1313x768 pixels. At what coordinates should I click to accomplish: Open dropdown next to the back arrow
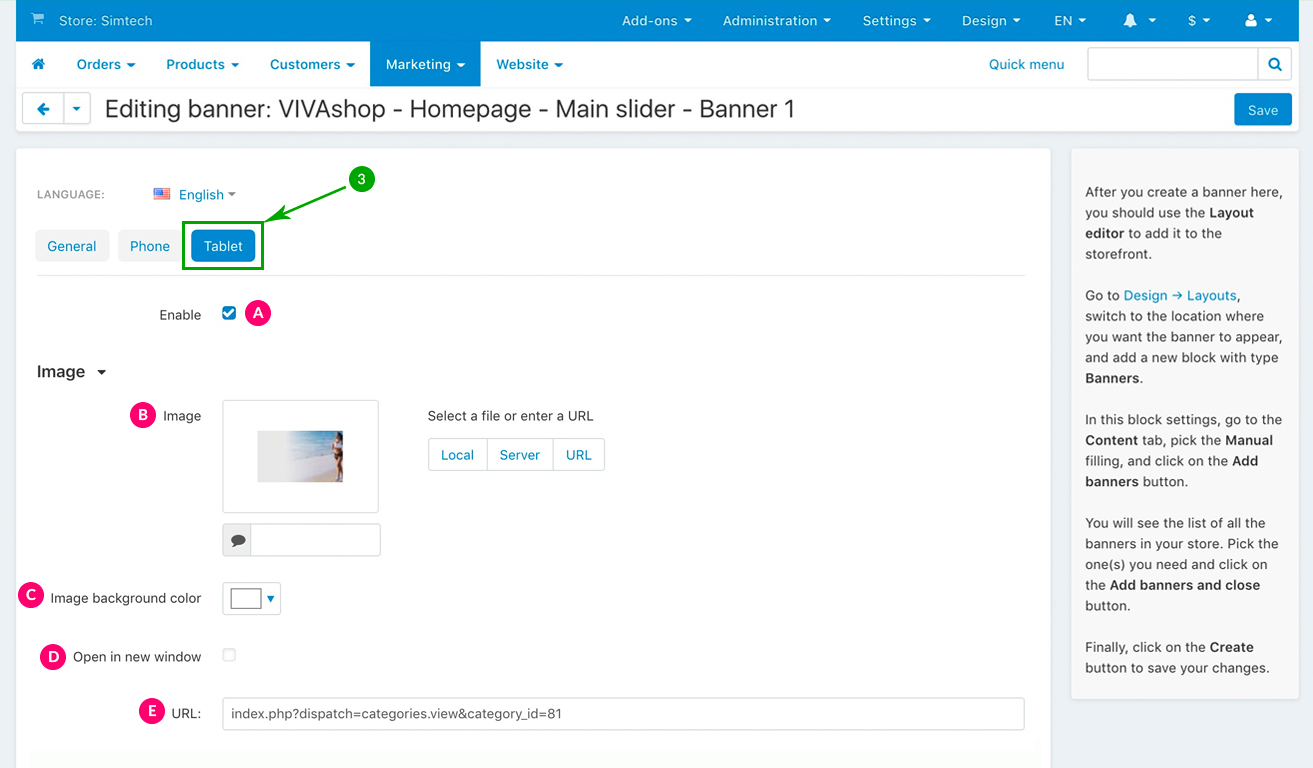point(77,109)
